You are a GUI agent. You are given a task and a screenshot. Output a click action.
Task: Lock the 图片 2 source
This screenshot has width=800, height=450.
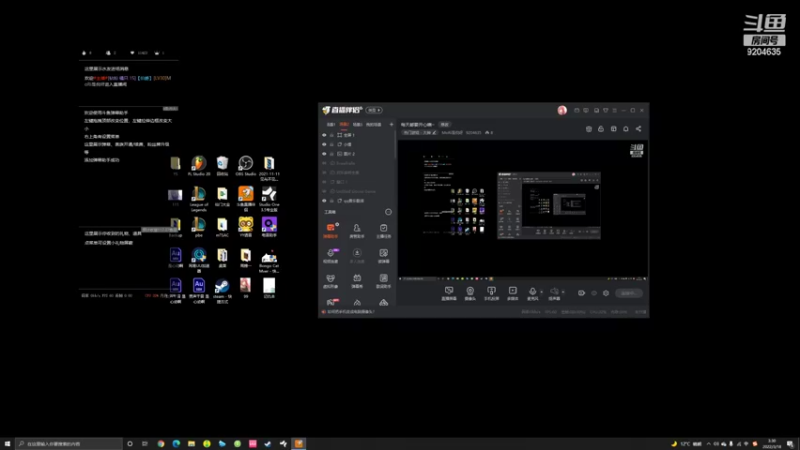click(x=332, y=154)
